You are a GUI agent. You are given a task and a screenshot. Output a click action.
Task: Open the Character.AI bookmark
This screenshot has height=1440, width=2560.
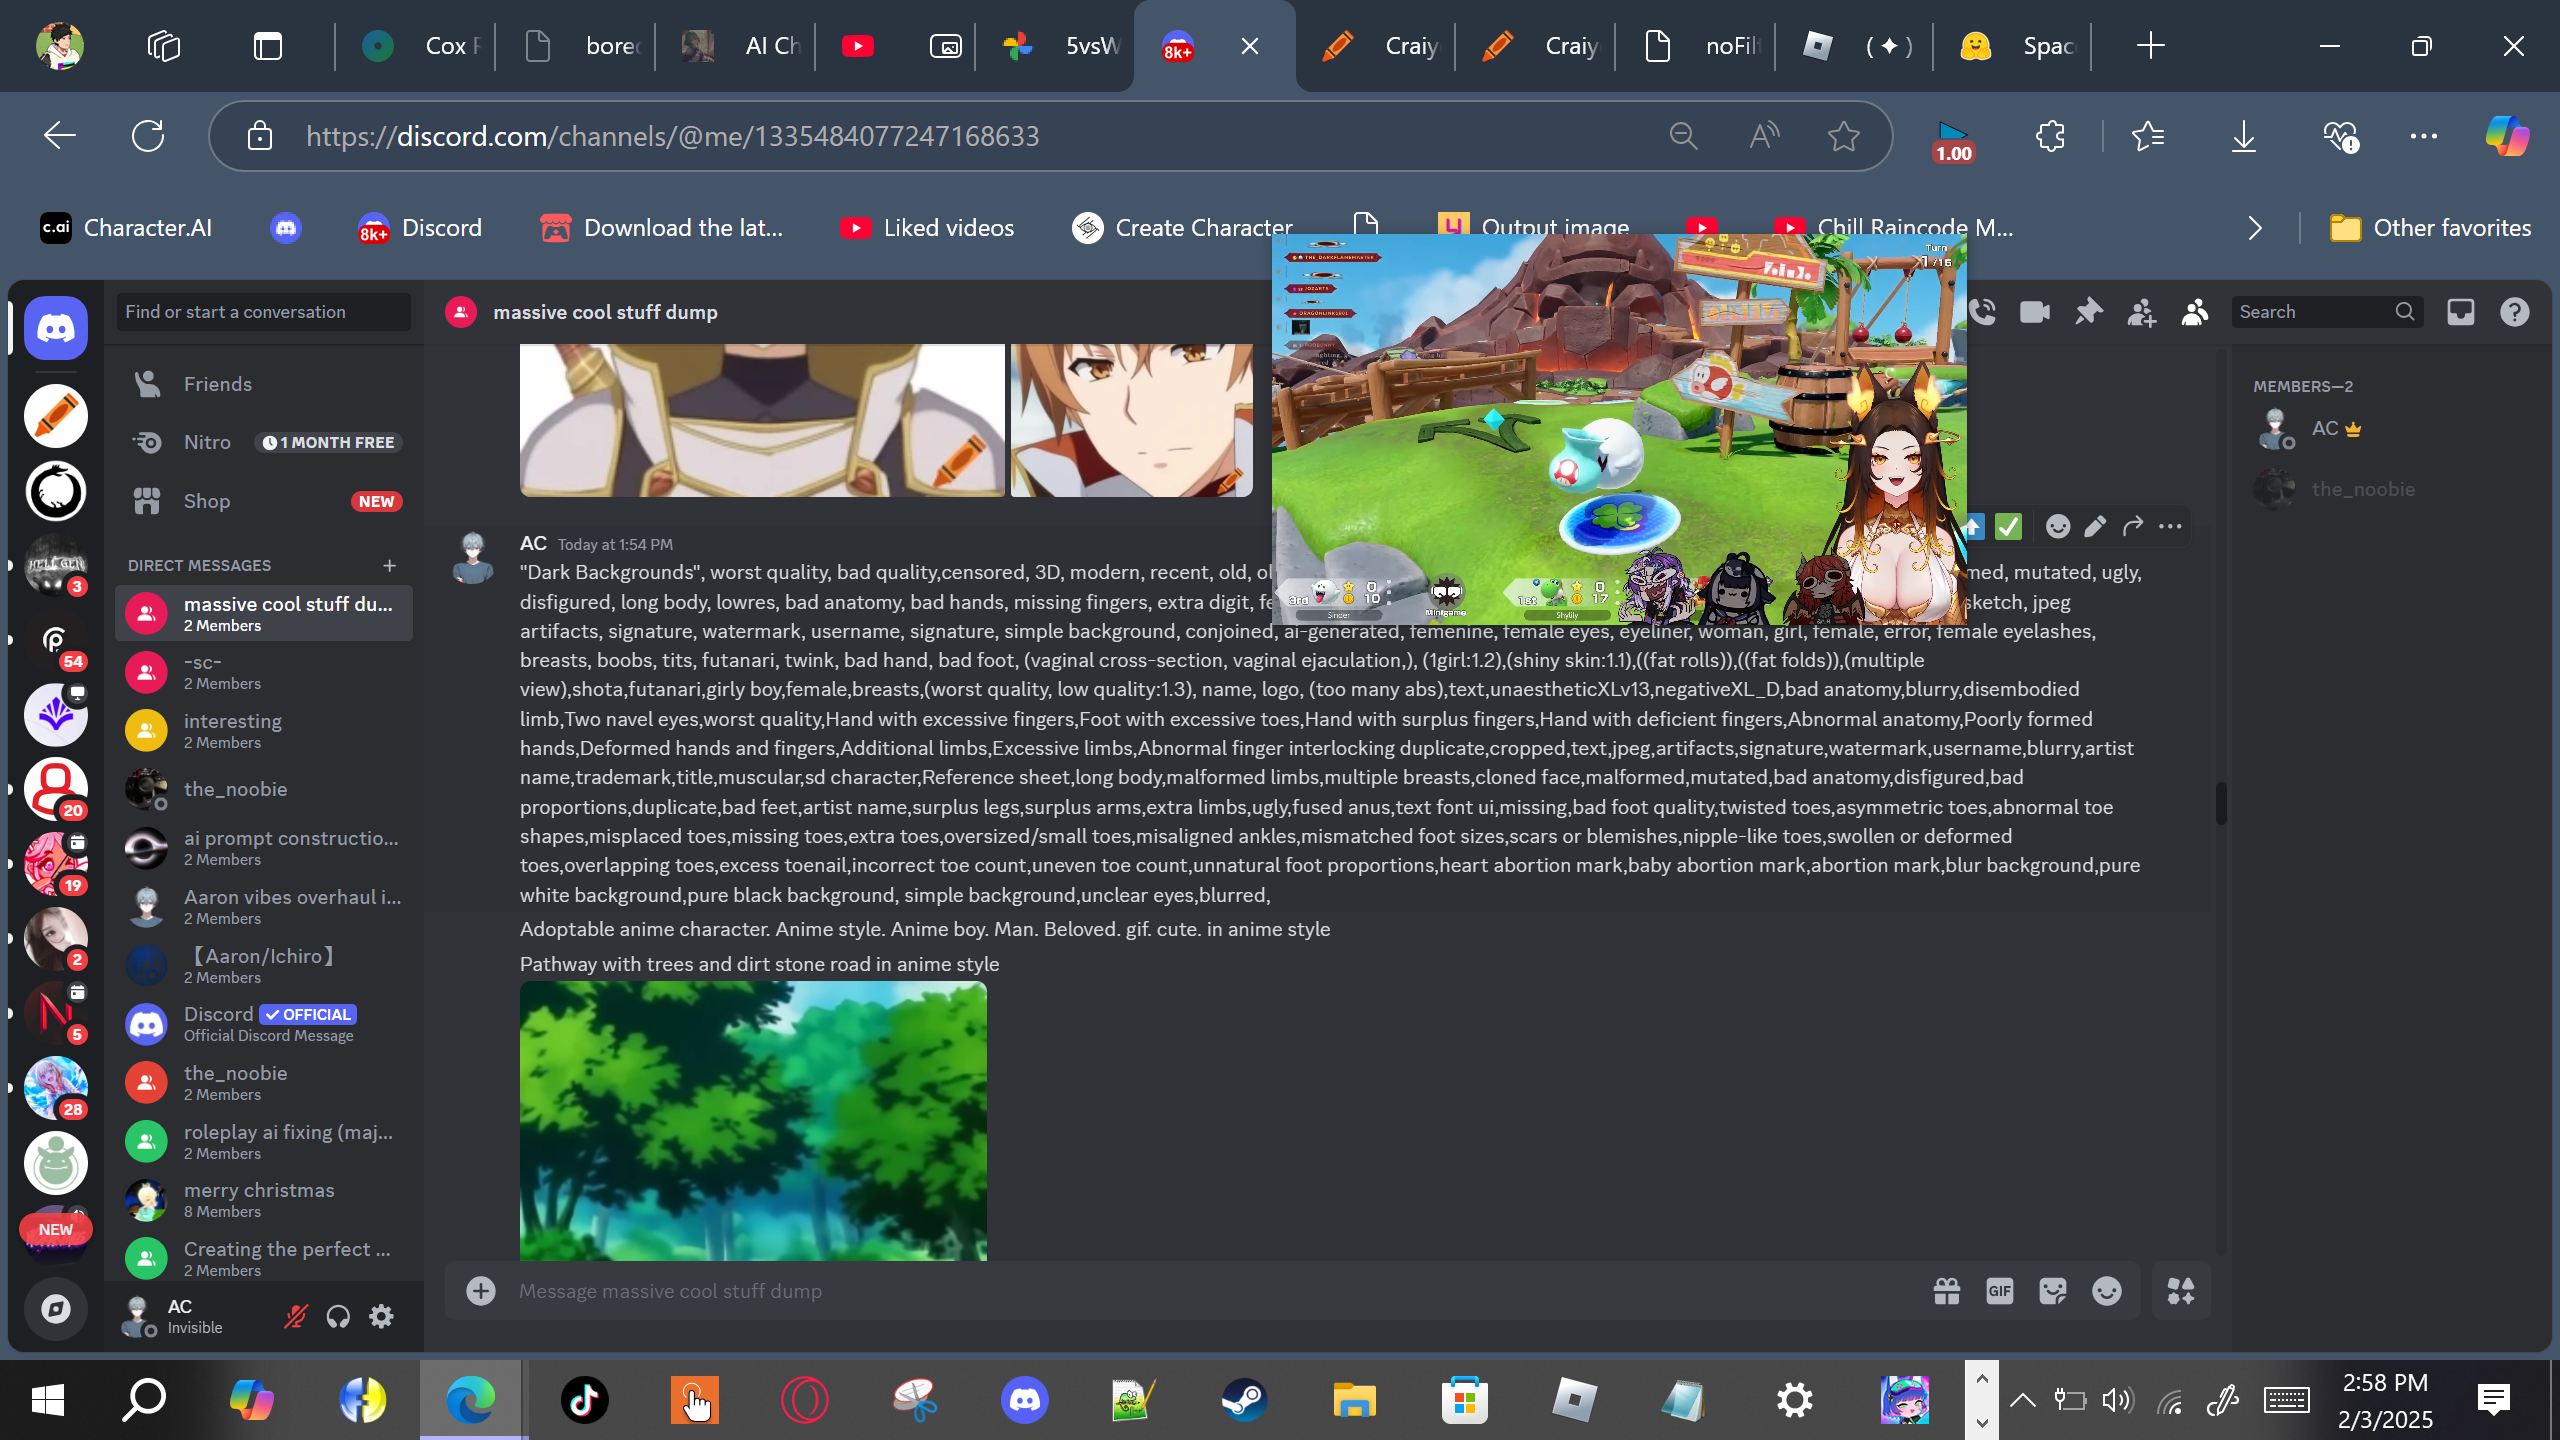coord(126,228)
